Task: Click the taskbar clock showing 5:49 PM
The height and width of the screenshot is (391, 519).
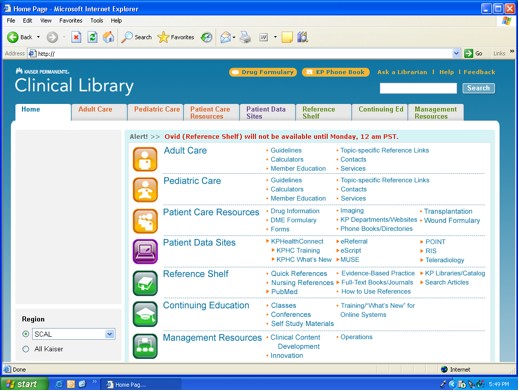Action: pos(499,384)
